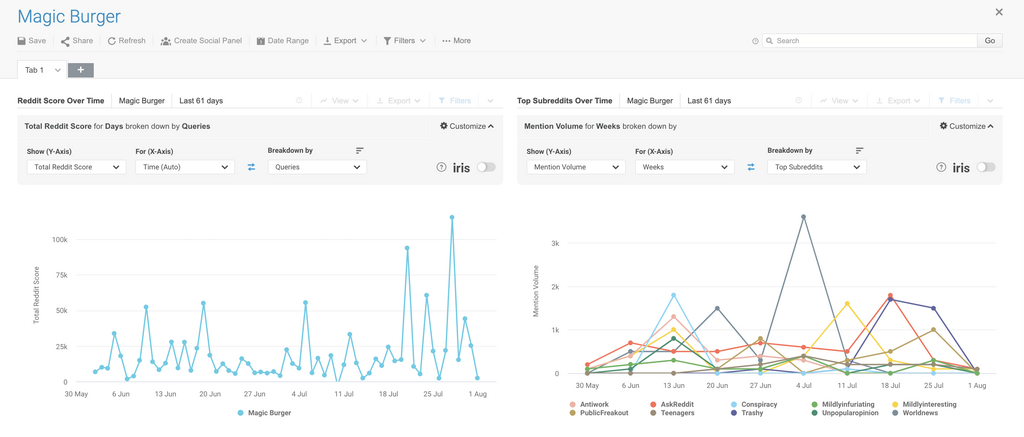Swap axes in Reddit Score chart
Screen dimensions: 1024x437
(251, 167)
